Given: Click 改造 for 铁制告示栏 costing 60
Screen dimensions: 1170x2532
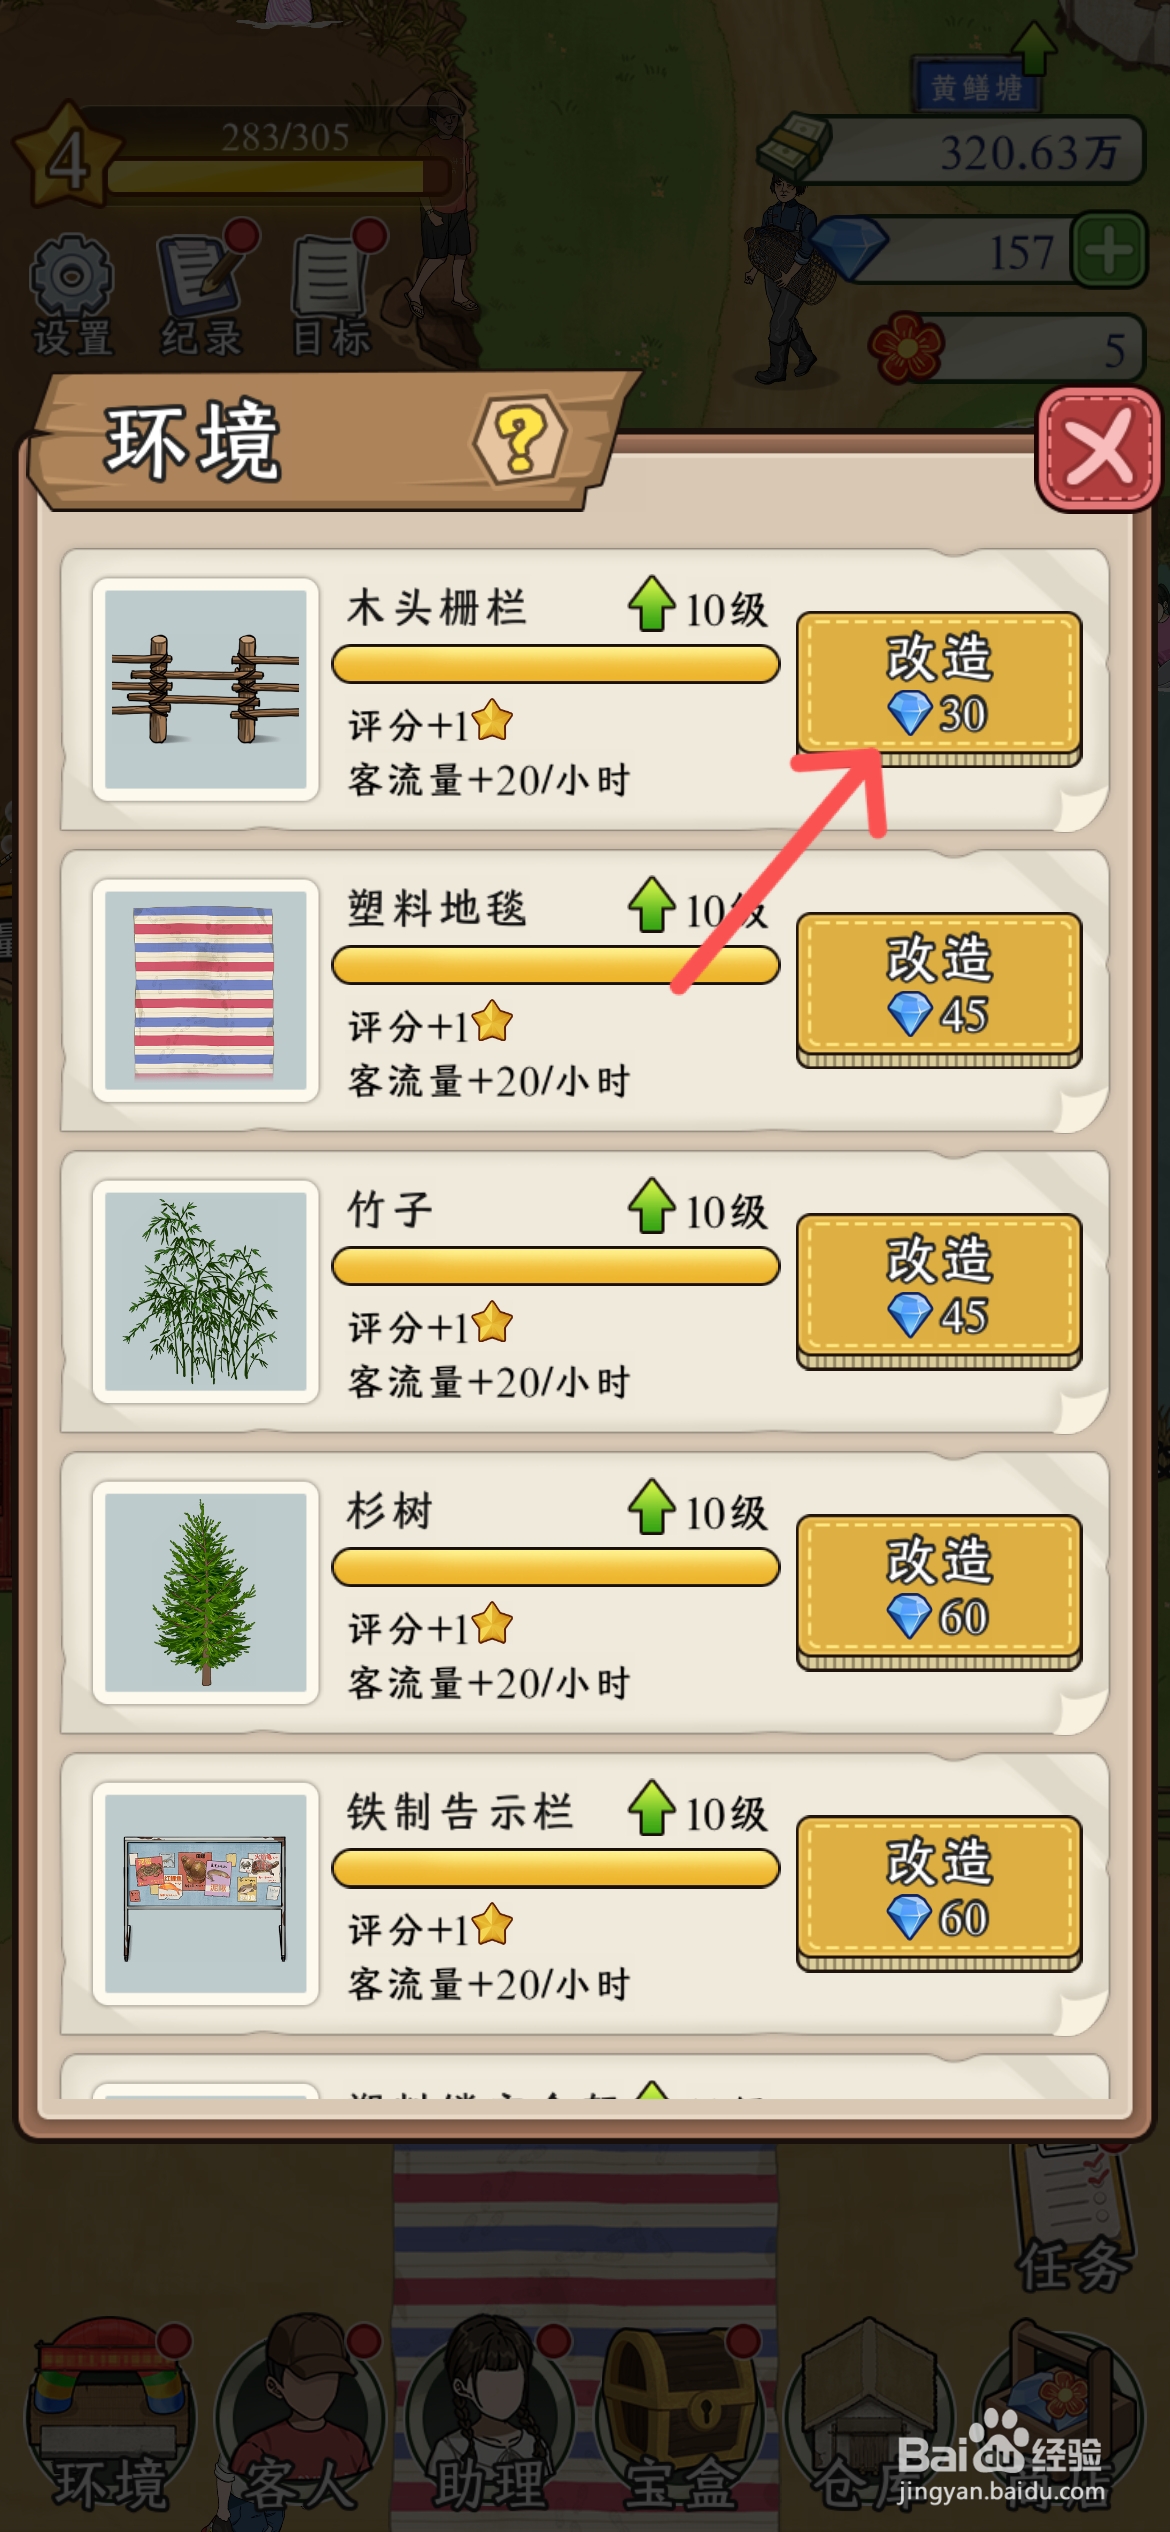Looking at the screenshot, I should (938, 1892).
